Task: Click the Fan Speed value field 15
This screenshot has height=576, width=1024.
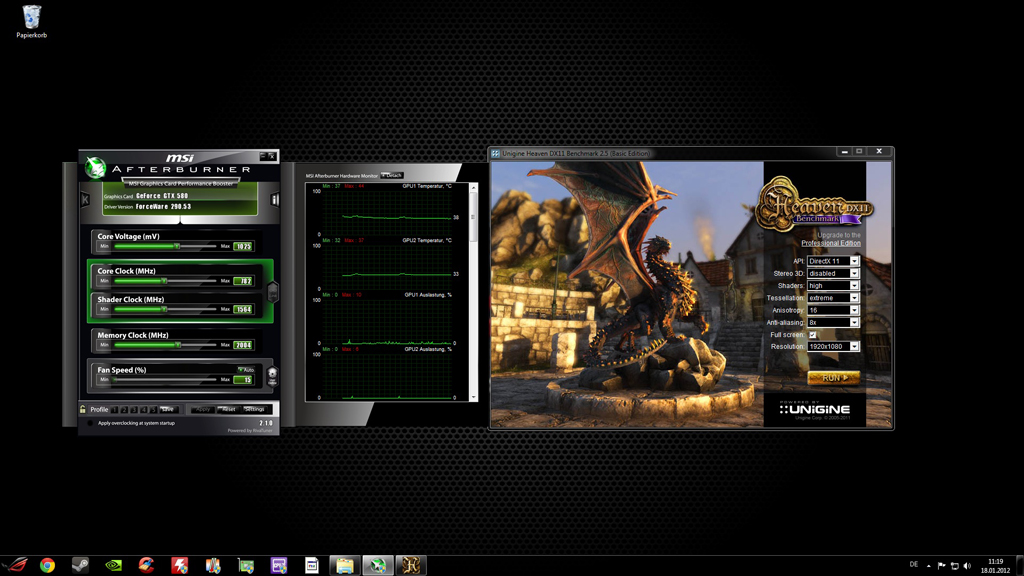Action: [x=243, y=379]
